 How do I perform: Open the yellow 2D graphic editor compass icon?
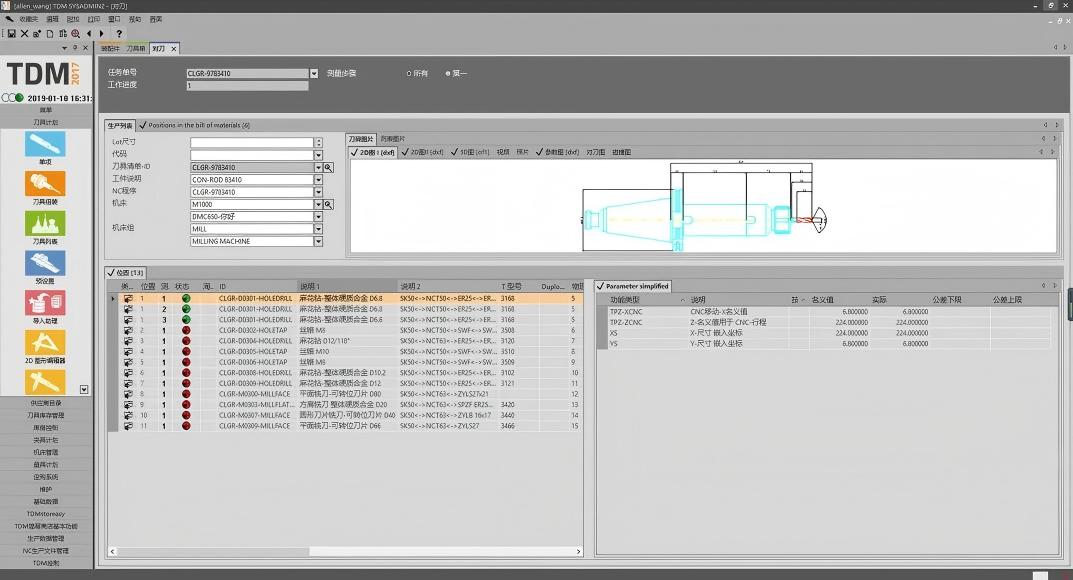[x=45, y=343]
